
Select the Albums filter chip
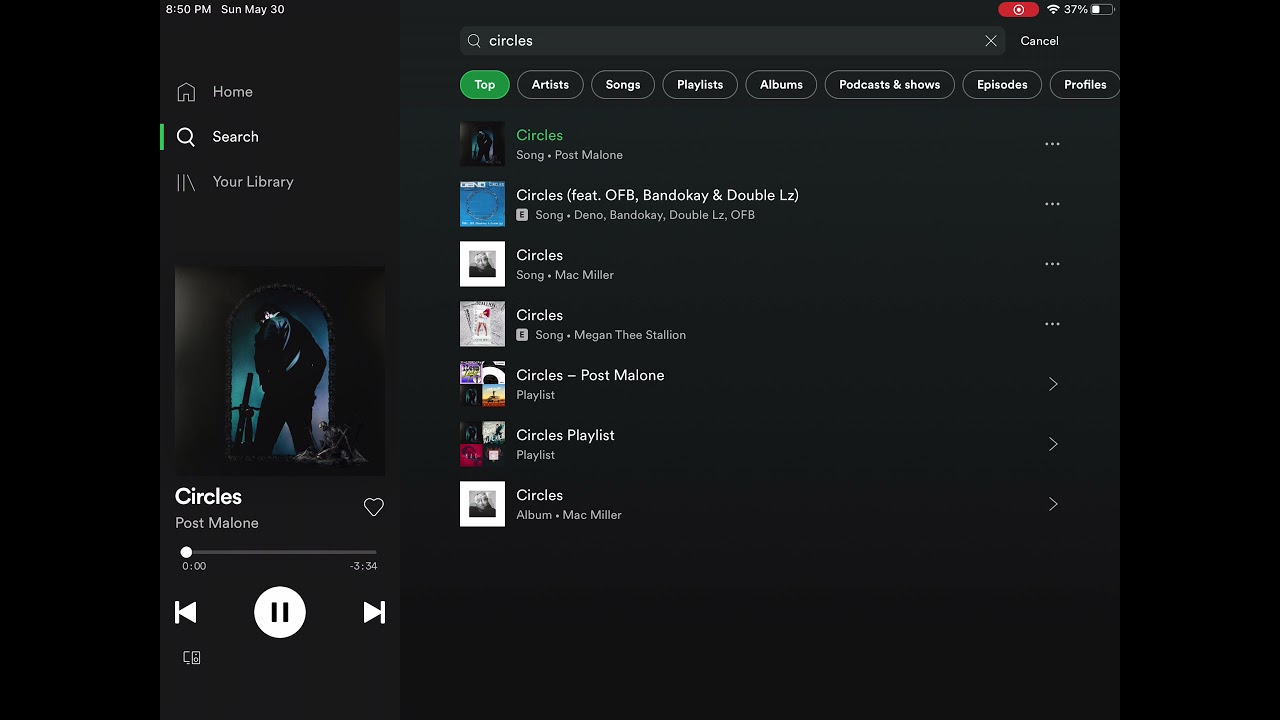click(x=781, y=85)
